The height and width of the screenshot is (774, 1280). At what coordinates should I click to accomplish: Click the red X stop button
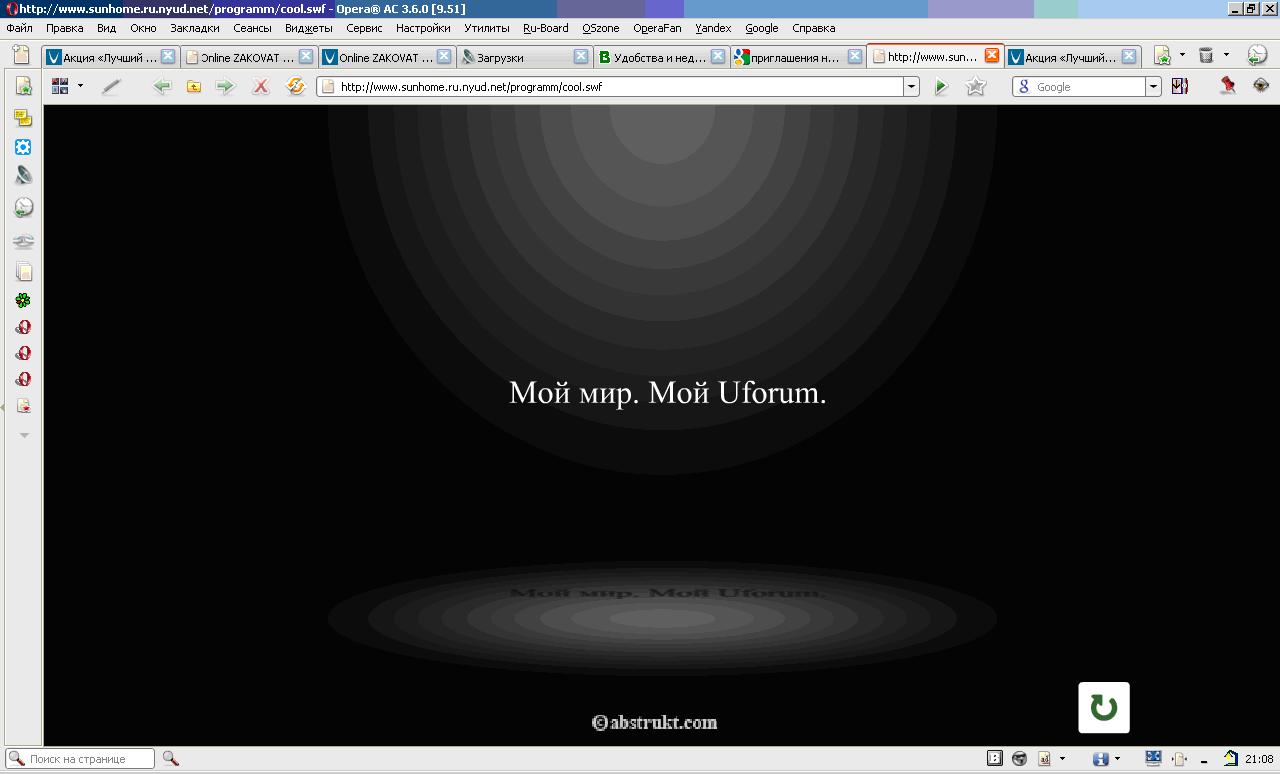point(261,86)
